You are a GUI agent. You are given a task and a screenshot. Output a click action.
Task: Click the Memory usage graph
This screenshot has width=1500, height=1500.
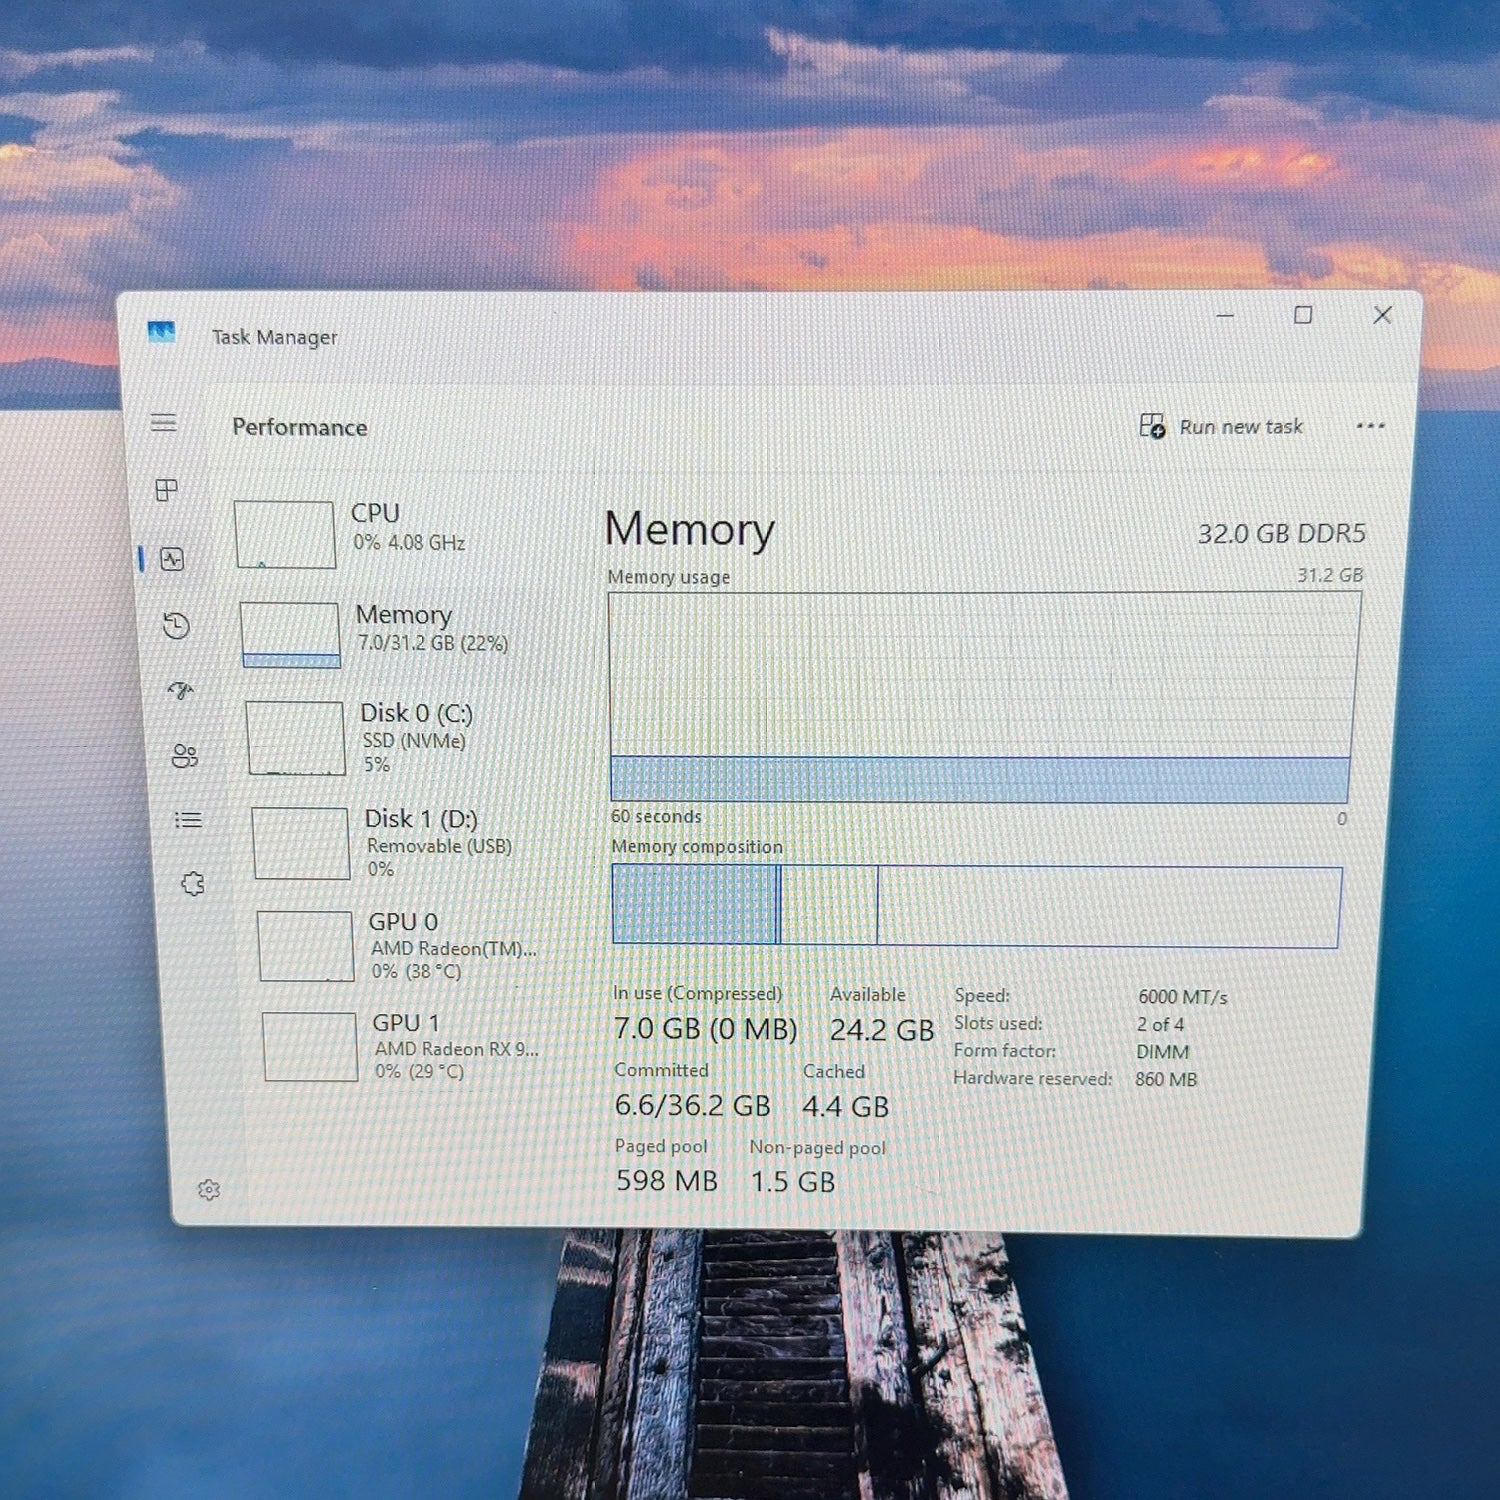point(982,698)
